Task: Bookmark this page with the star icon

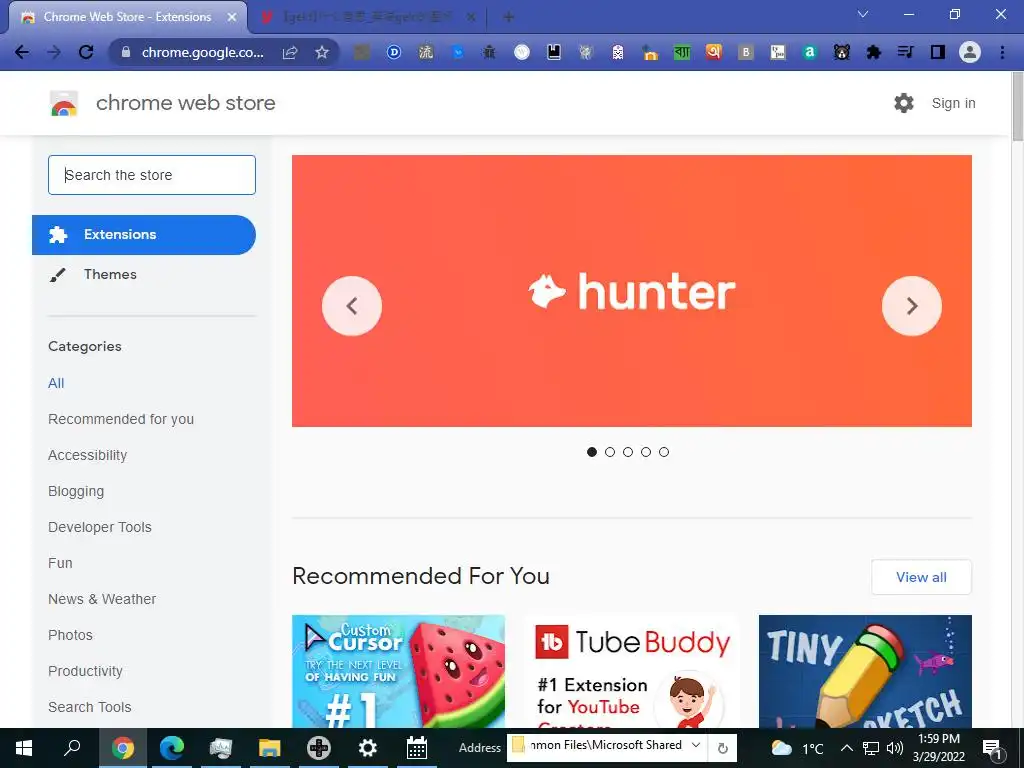Action: click(x=322, y=52)
